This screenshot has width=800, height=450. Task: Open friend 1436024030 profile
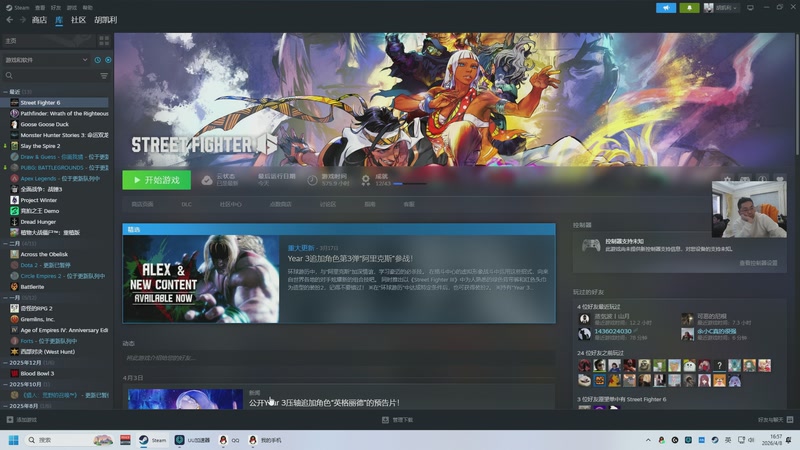coord(613,331)
